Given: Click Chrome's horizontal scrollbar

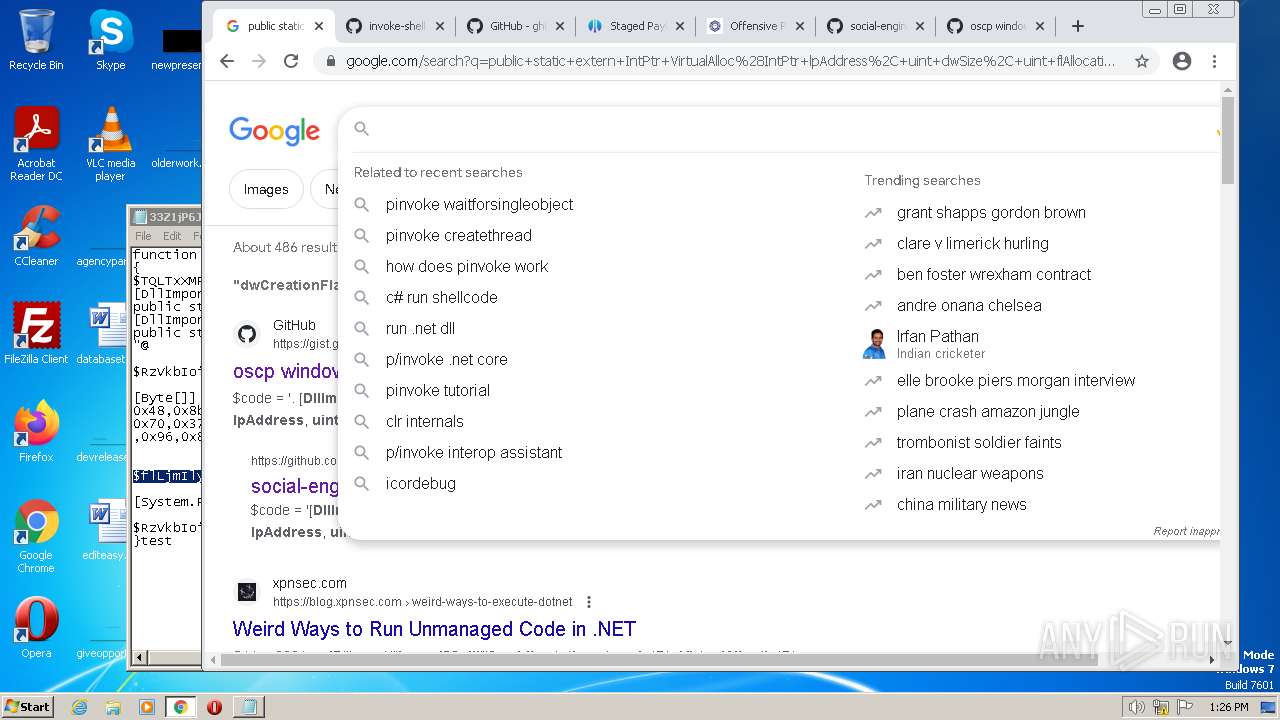Looking at the screenshot, I should [x=660, y=659].
